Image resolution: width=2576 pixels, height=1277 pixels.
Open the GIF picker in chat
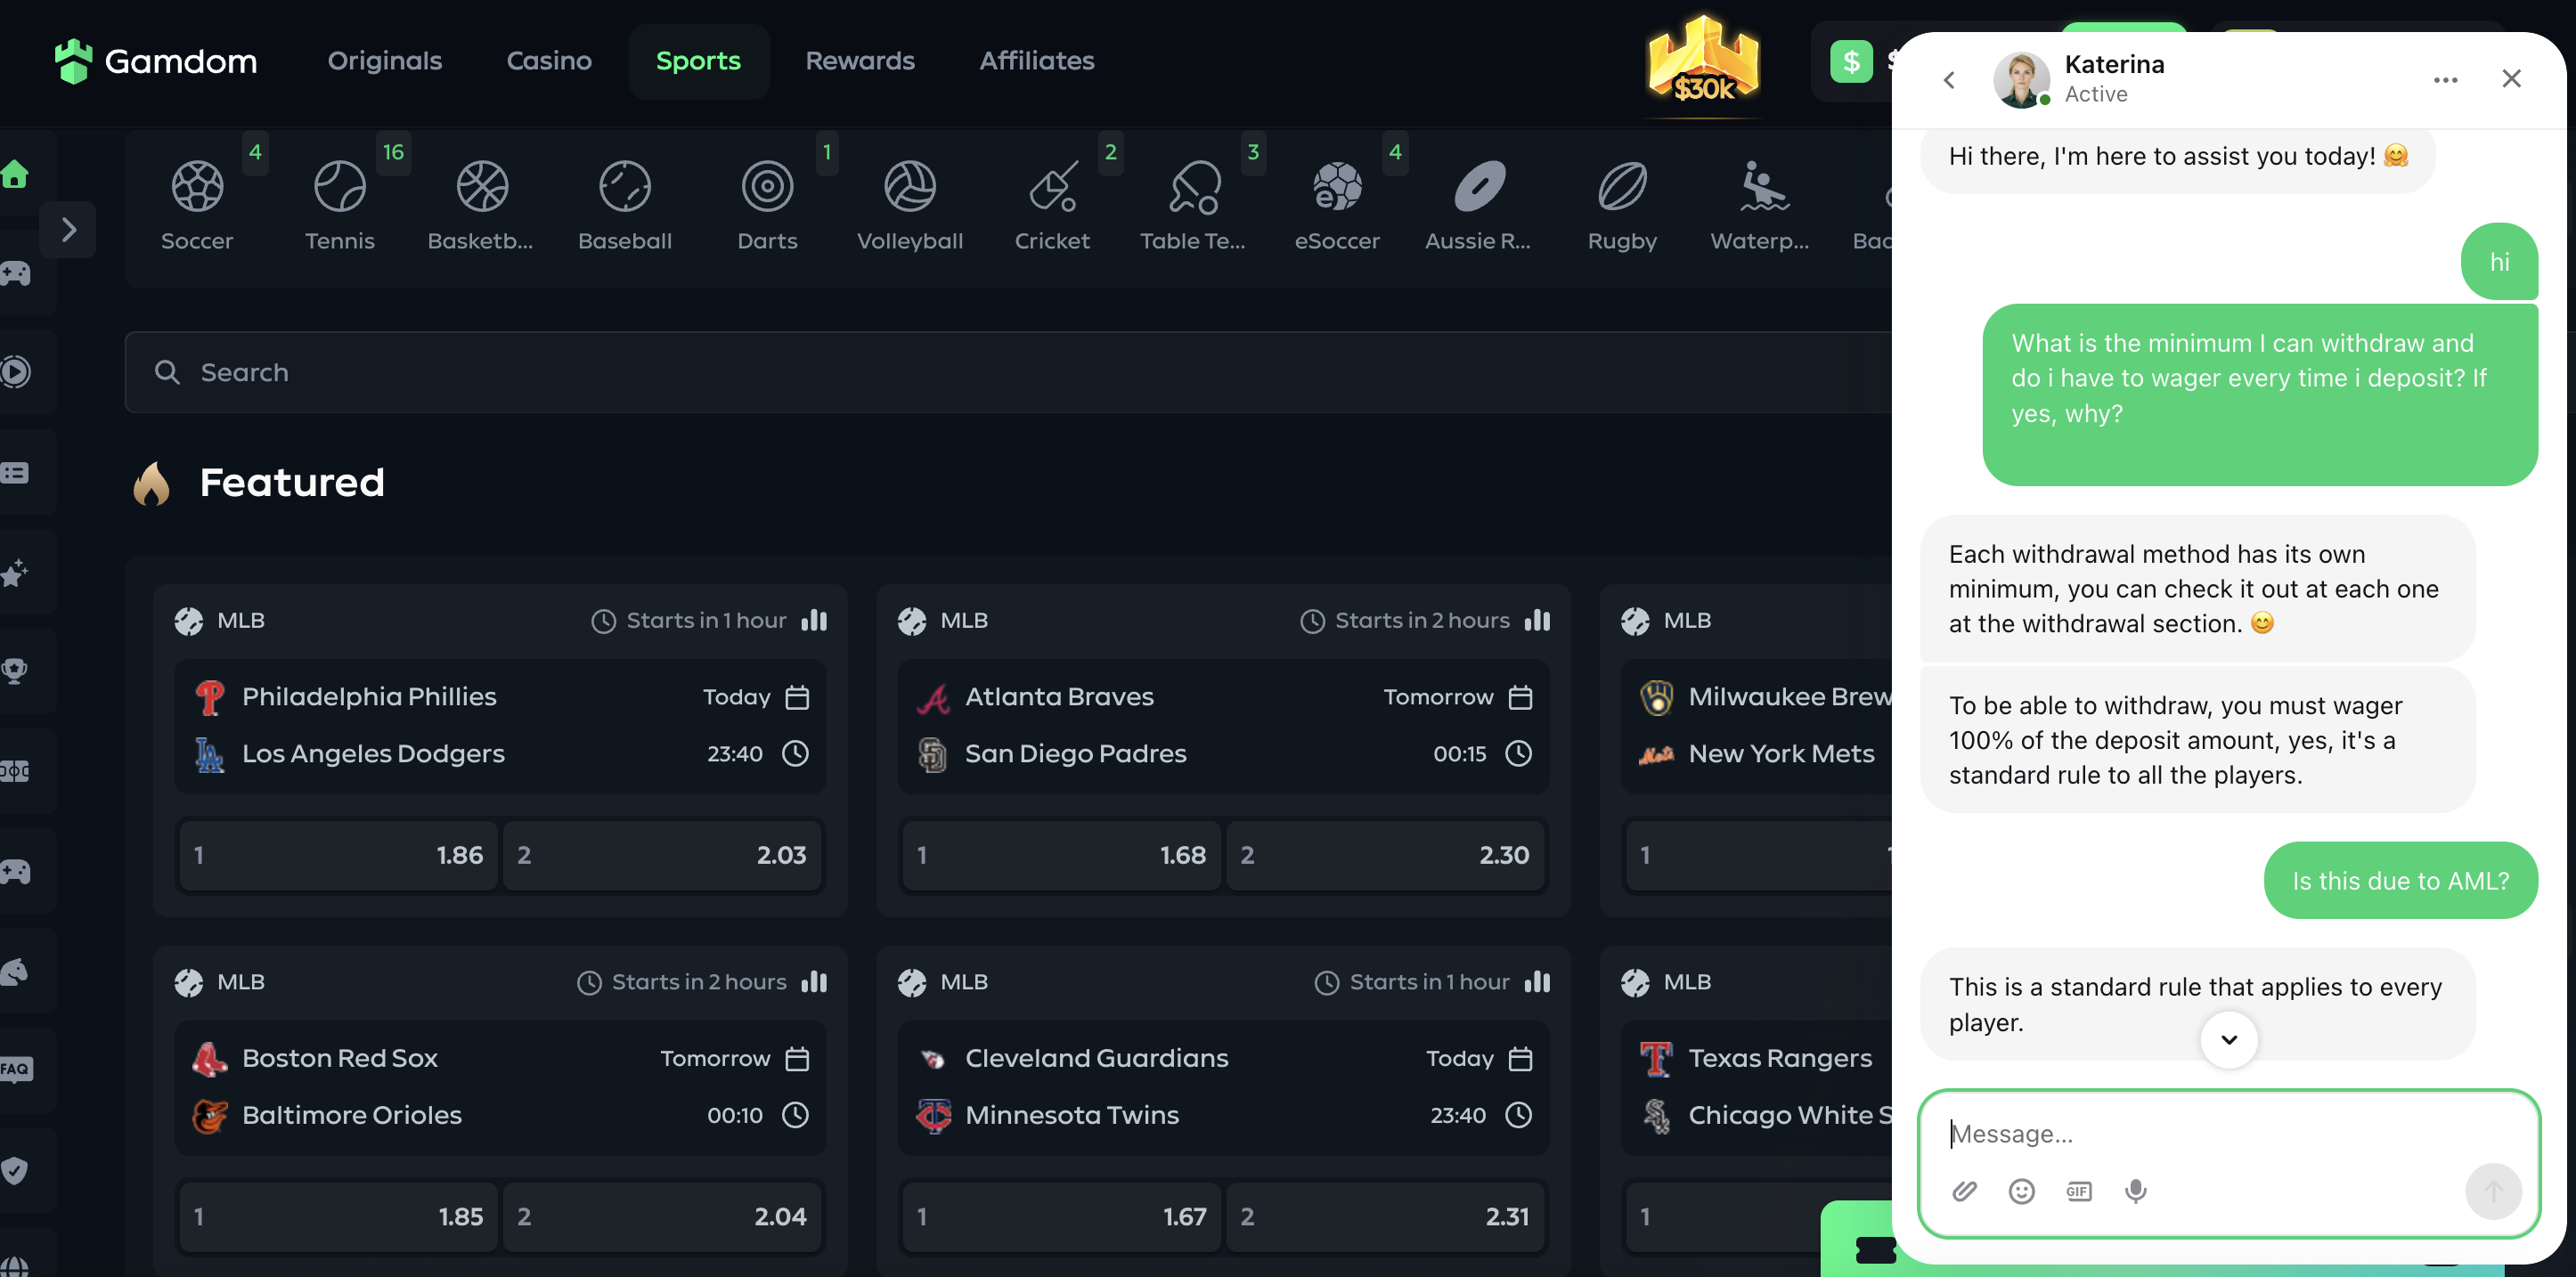point(2079,1191)
